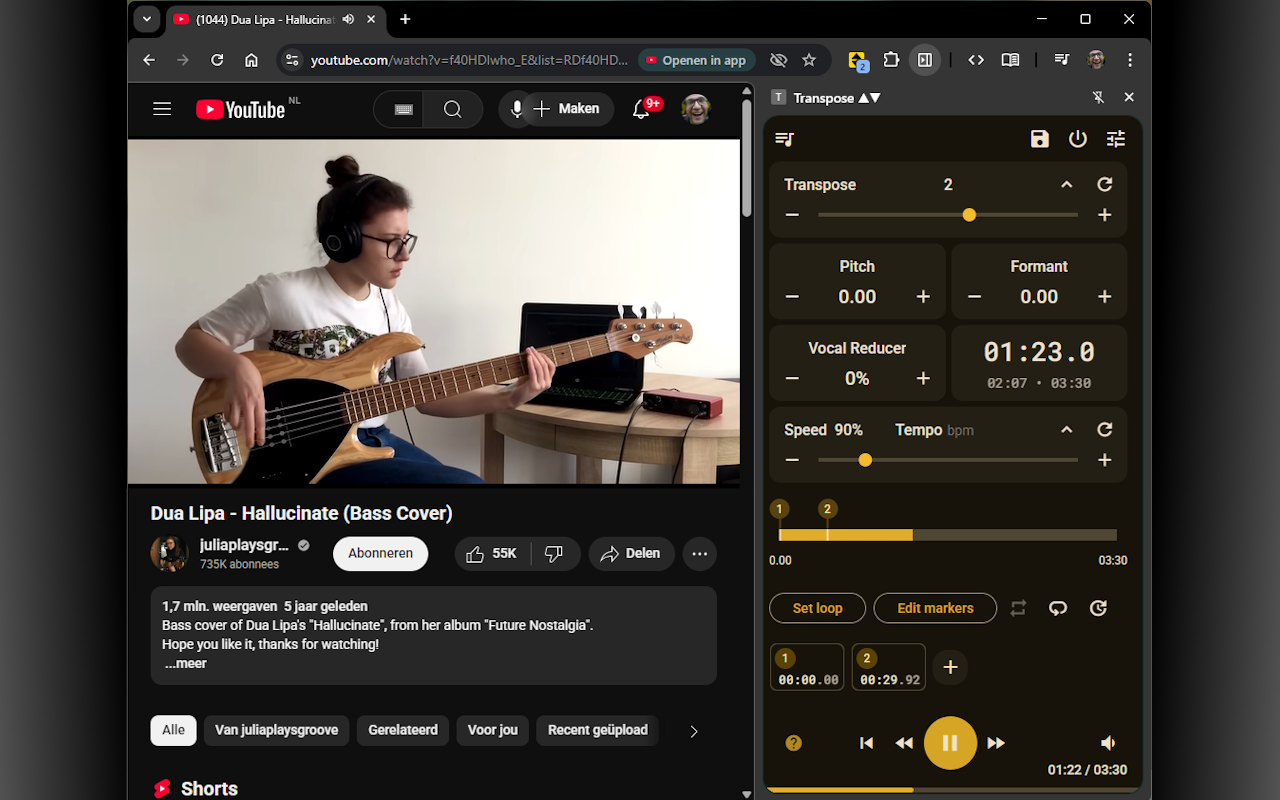1280x800 pixels.
Task: Open the playlist/song list icon in Transpose panel
Action: (x=784, y=139)
